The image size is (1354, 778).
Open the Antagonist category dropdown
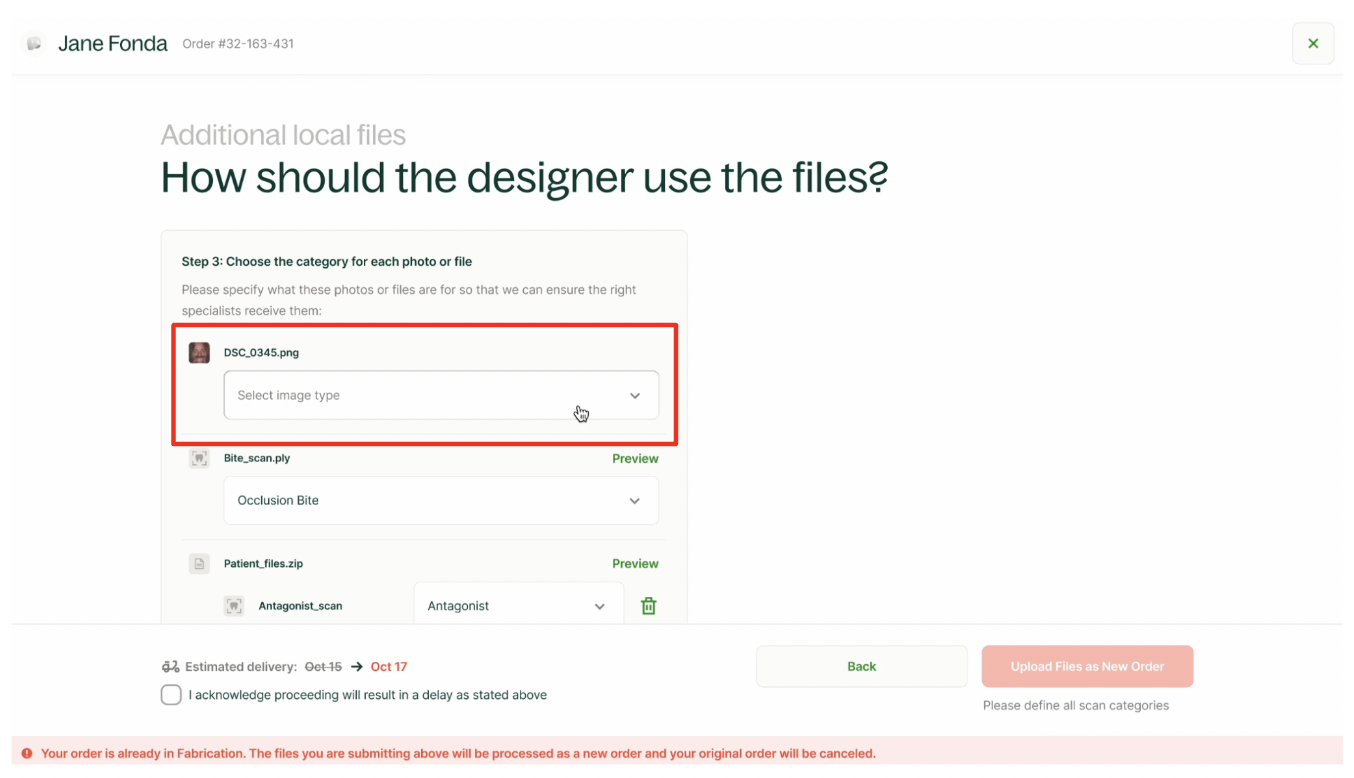[x=517, y=606]
